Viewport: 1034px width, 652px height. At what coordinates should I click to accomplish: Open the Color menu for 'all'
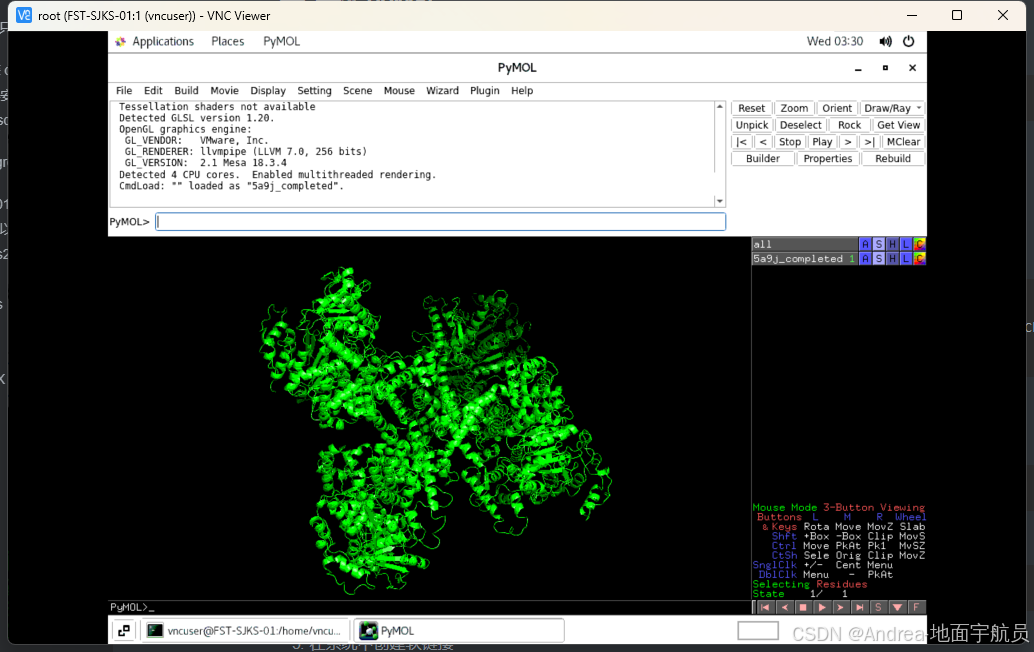click(x=919, y=245)
